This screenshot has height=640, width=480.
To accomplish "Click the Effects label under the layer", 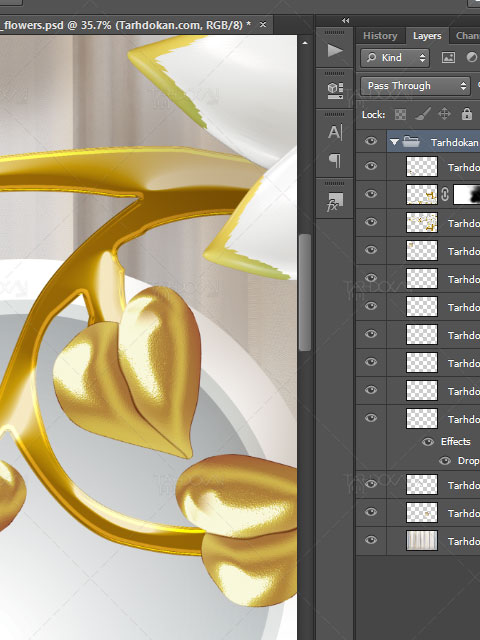I will tap(456, 441).
